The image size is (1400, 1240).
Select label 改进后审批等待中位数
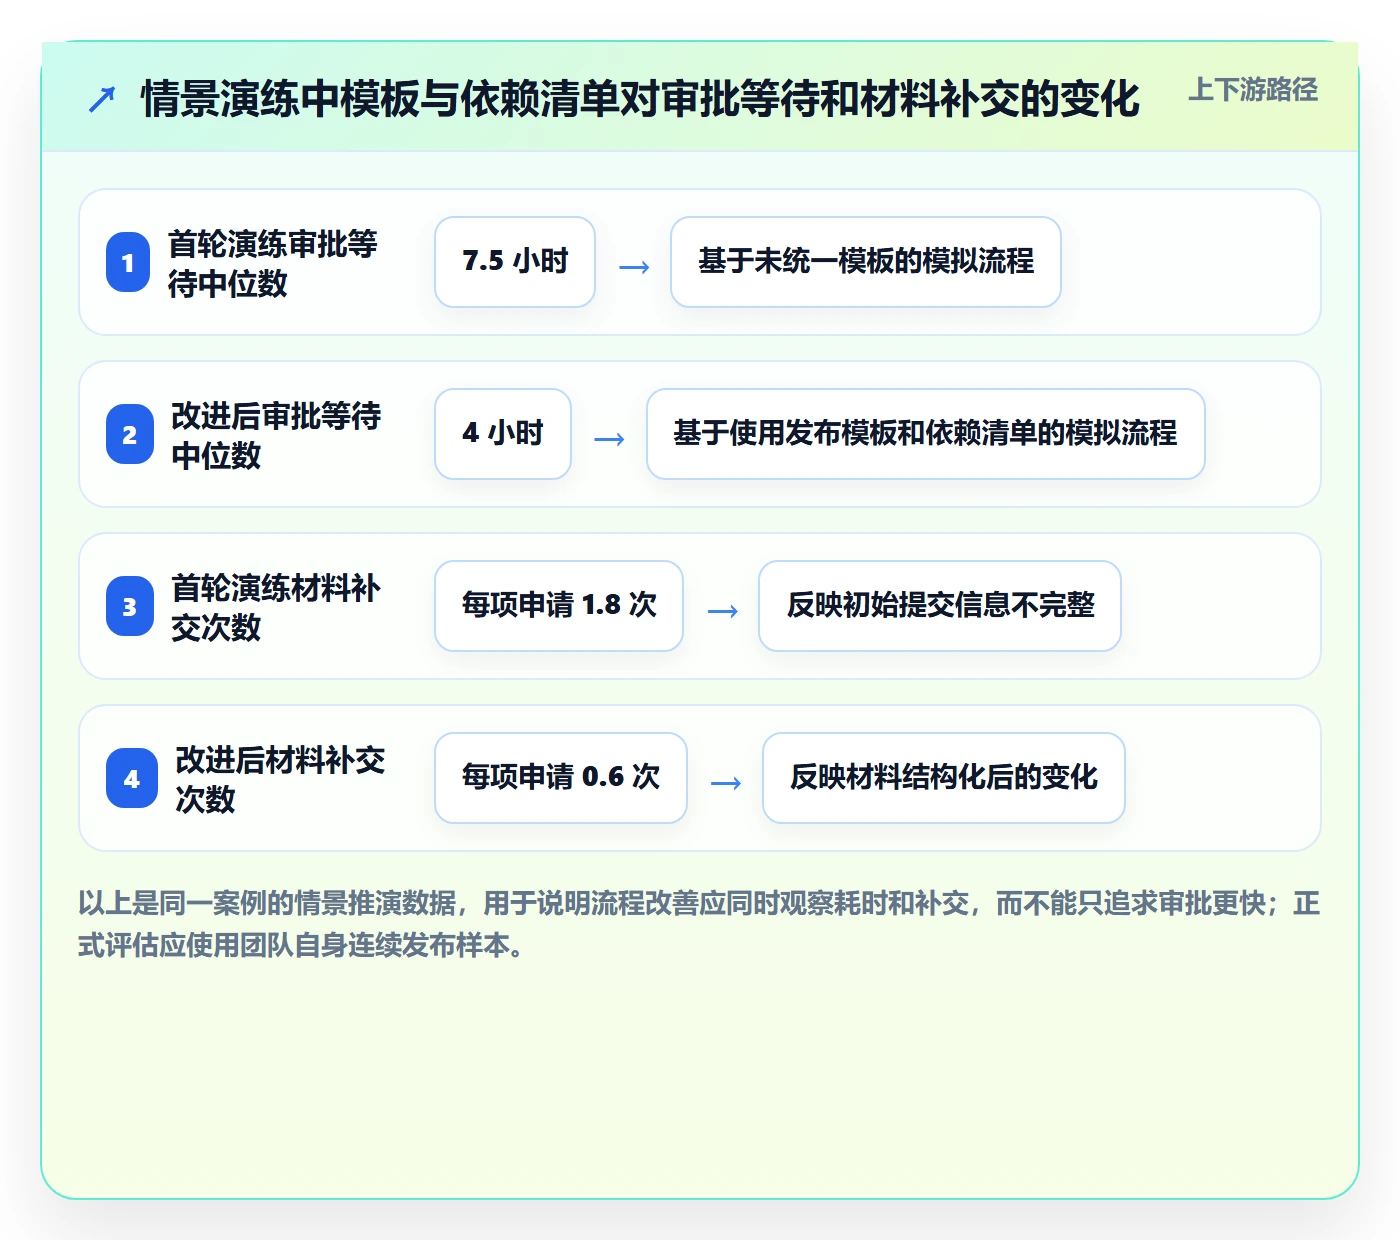276,435
